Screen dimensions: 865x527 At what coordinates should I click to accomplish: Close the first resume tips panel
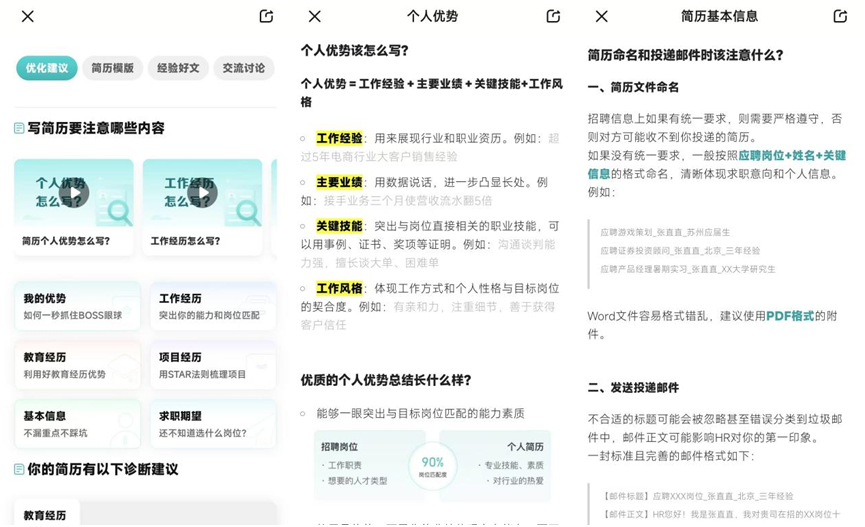click(28, 17)
